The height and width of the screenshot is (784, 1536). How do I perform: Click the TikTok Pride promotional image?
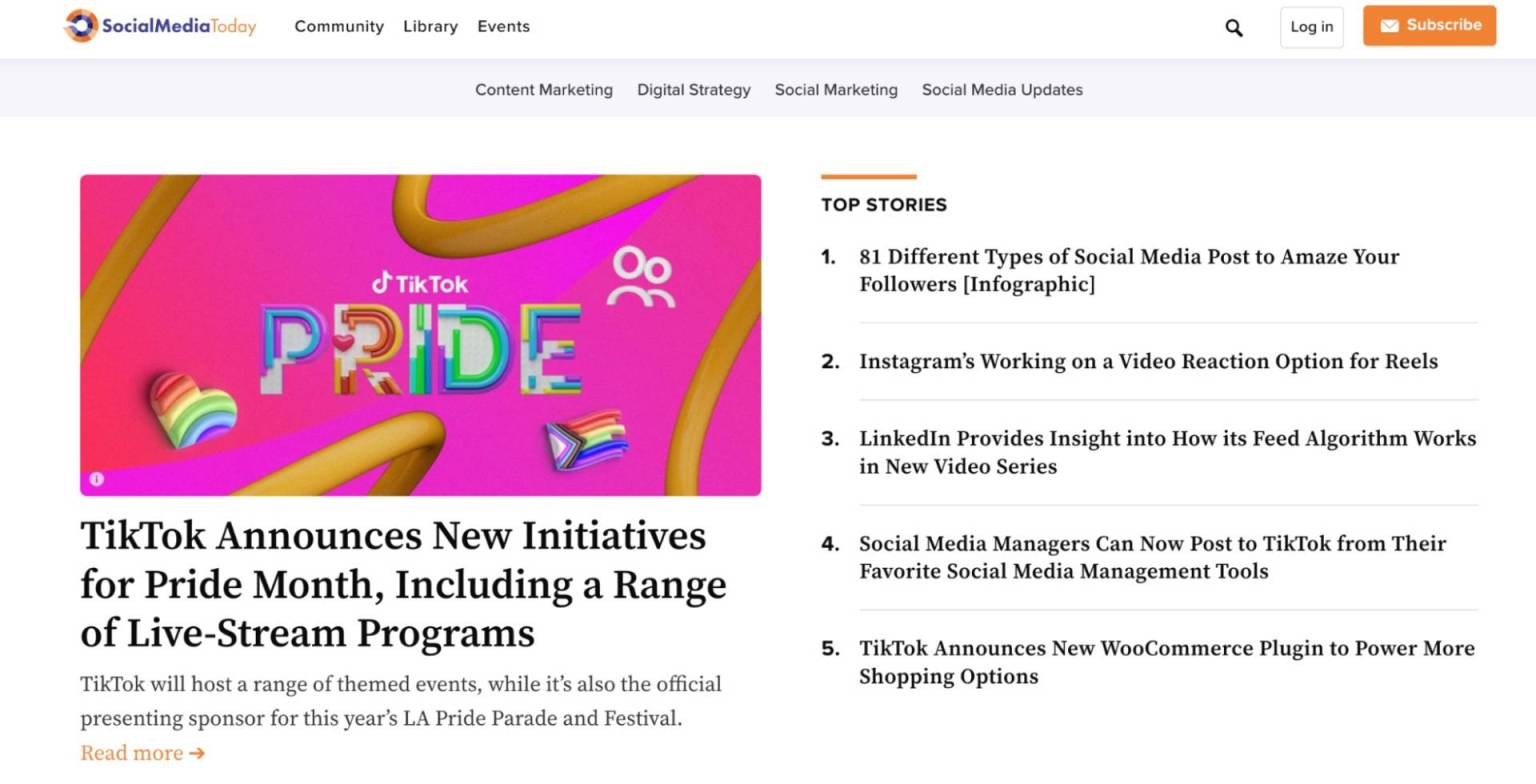pos(420,335)
